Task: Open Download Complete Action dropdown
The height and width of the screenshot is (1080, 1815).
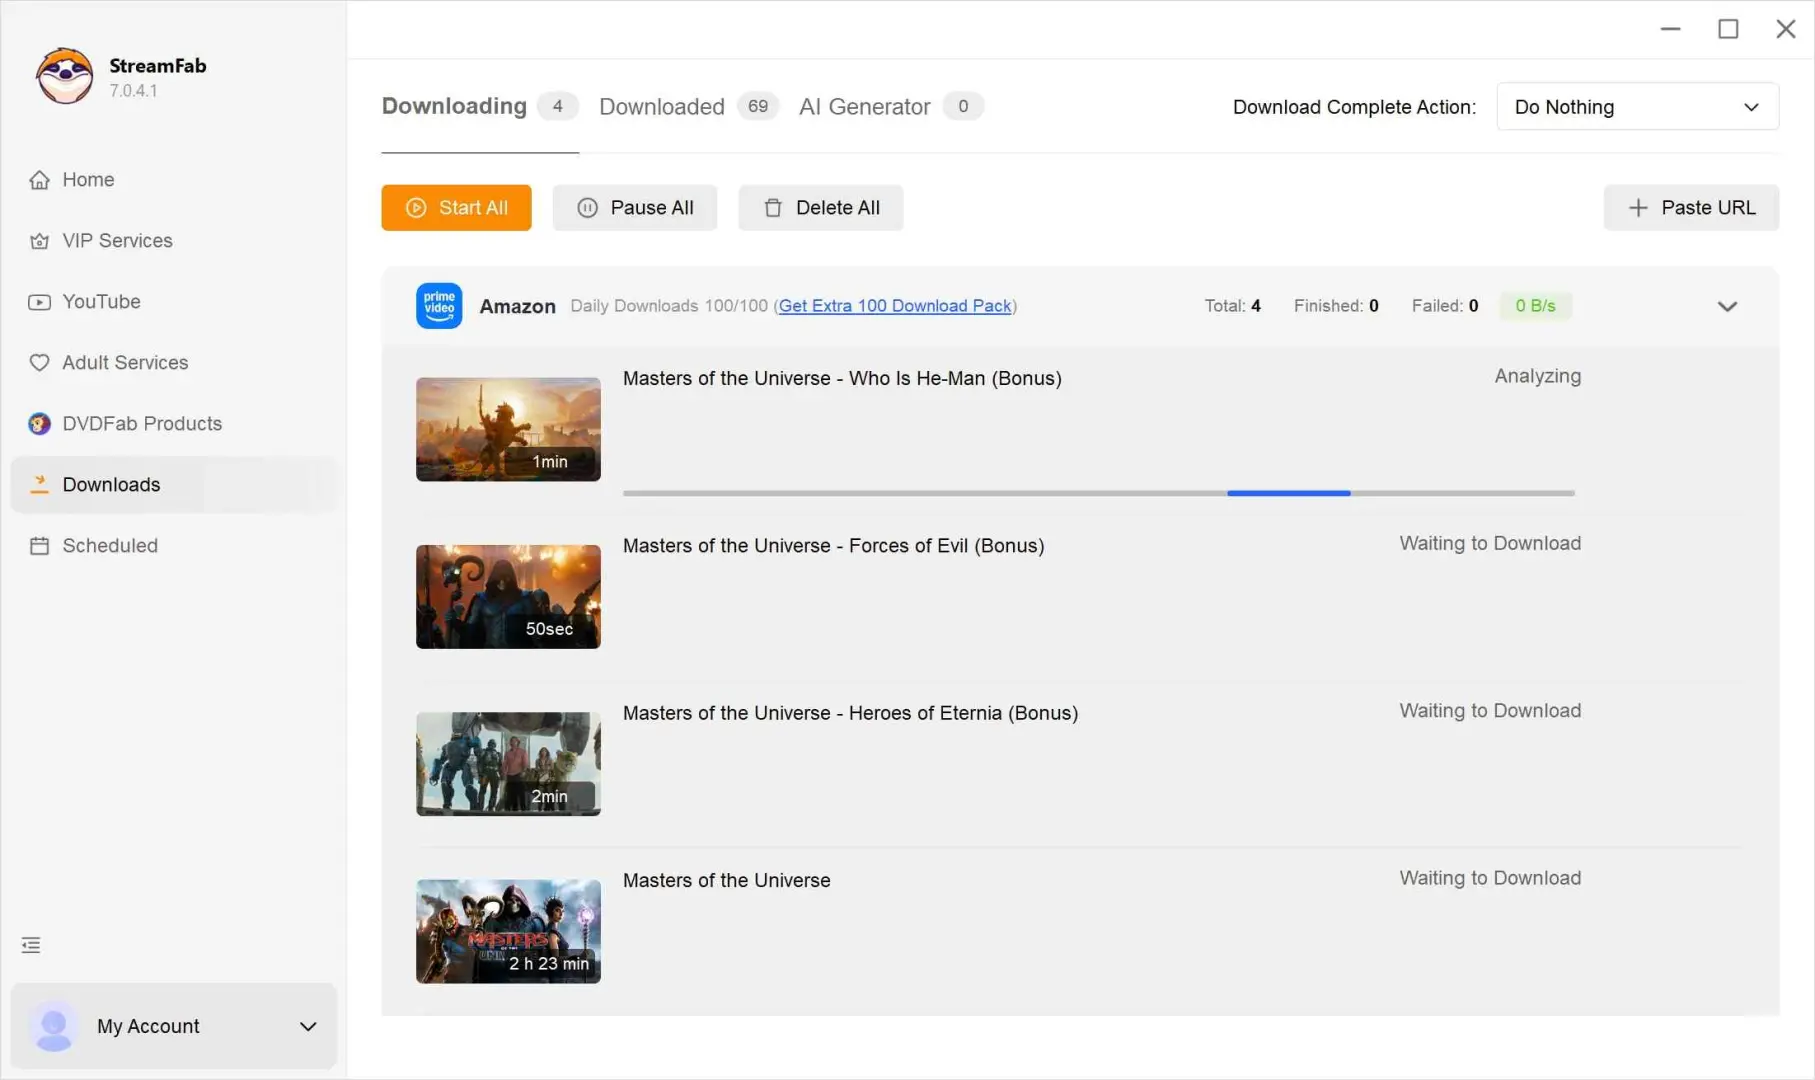Action: (1637, 107)
